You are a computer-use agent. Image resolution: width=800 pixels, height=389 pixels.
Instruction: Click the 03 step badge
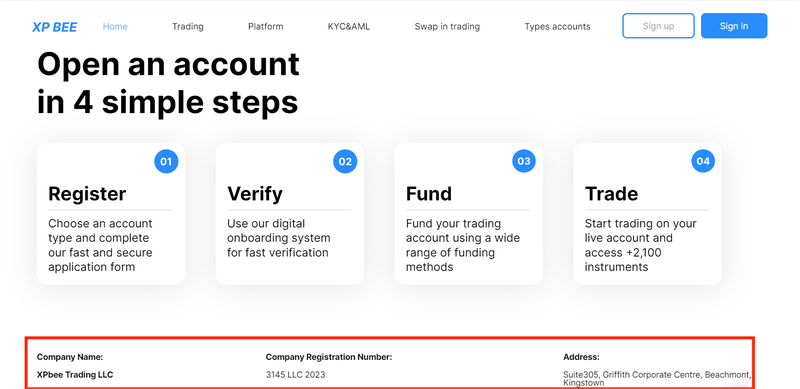click(524, 161)
